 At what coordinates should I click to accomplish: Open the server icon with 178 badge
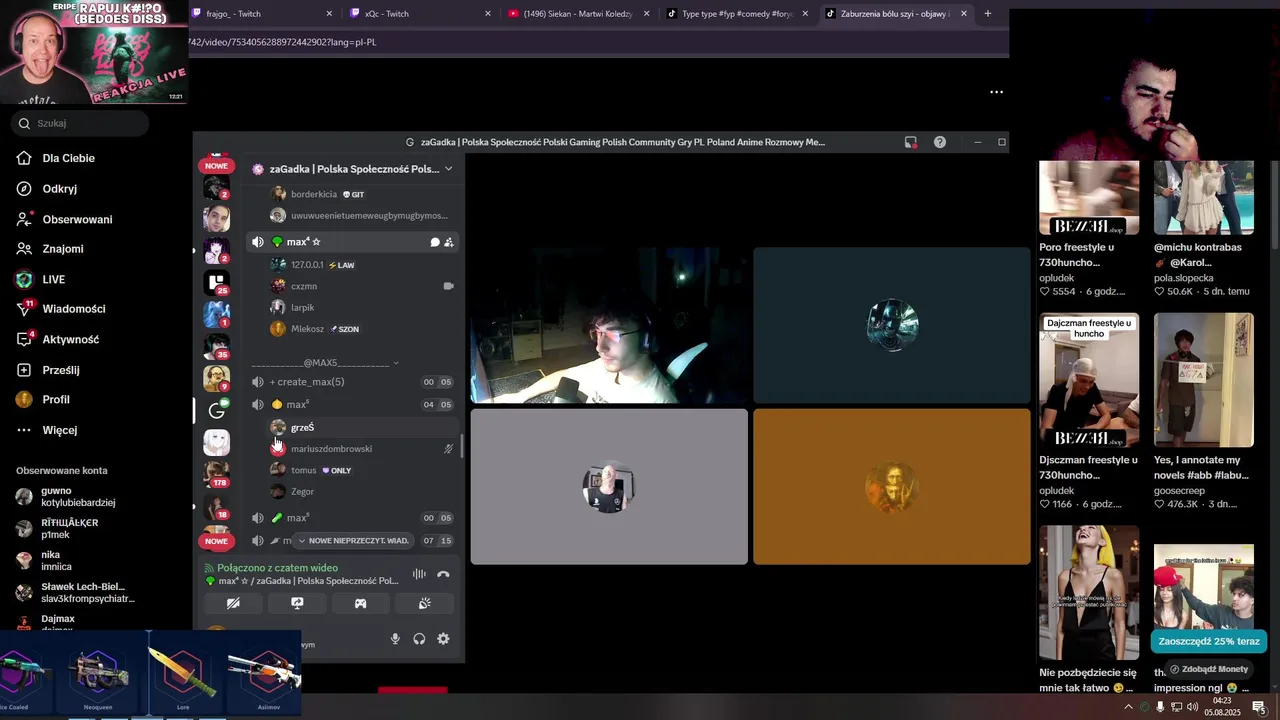tap(217, 473)
